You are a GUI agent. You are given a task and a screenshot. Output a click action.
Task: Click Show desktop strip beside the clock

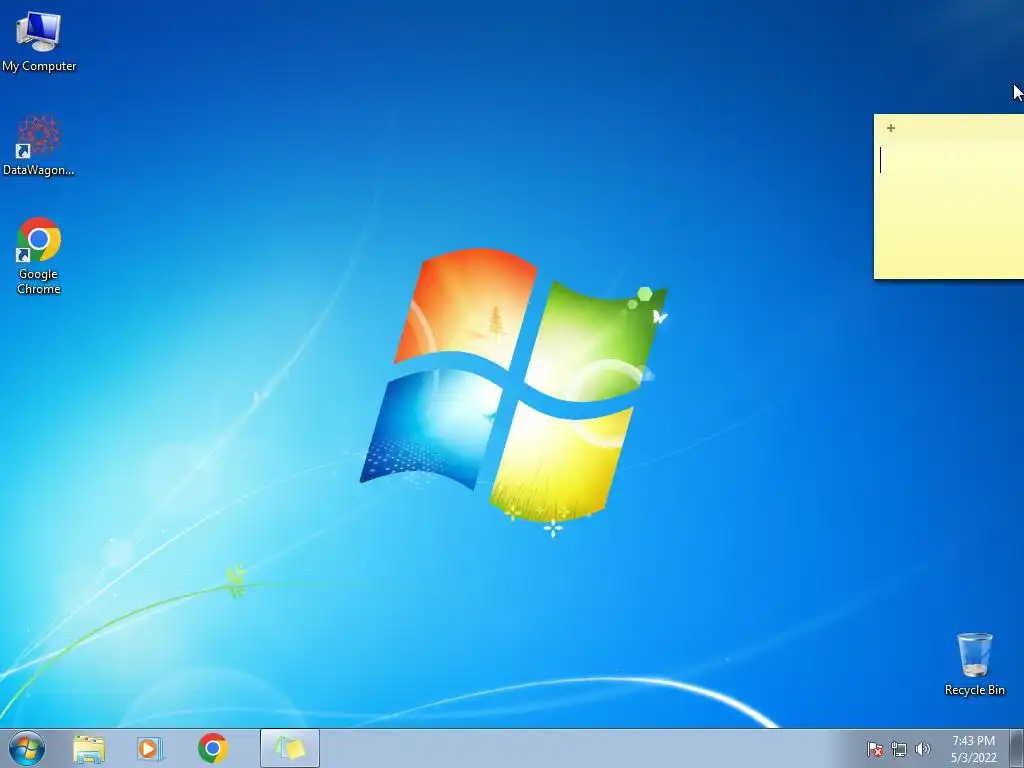(1017, 748)
